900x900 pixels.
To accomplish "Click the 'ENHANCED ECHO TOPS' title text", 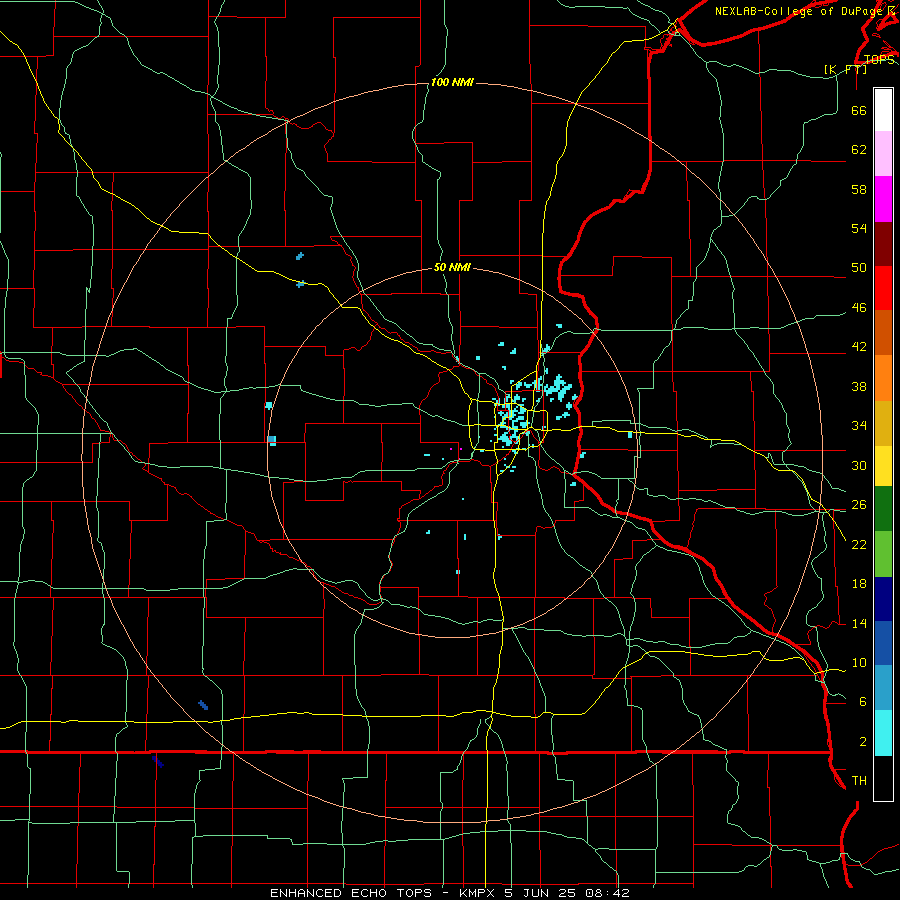I will (351, 893).
